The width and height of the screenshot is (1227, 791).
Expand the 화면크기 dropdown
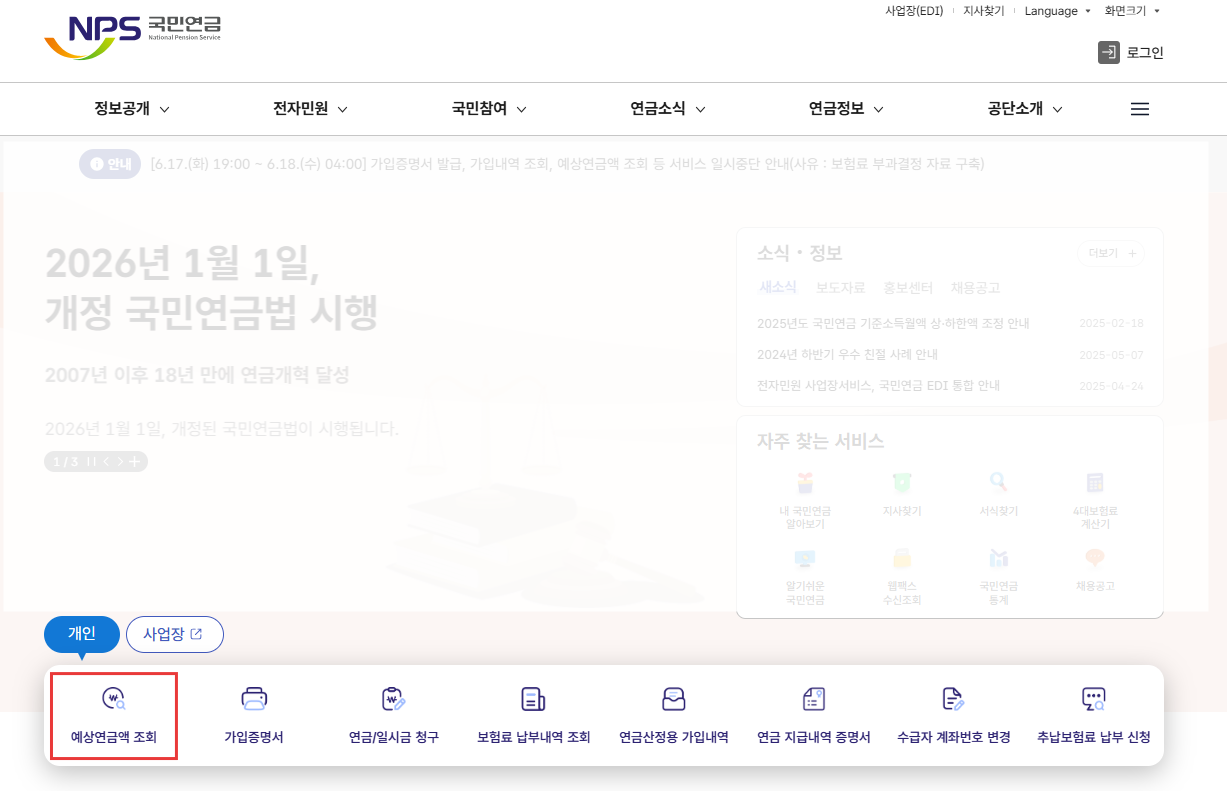1130,11
